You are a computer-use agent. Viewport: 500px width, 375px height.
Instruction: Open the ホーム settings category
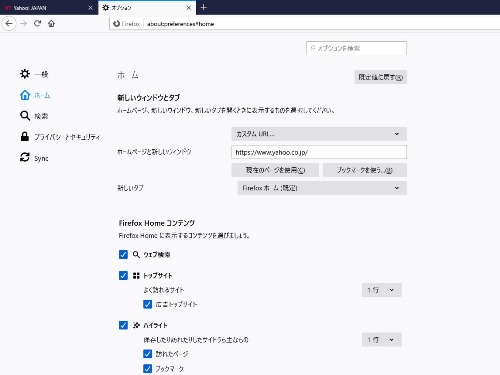35,95
